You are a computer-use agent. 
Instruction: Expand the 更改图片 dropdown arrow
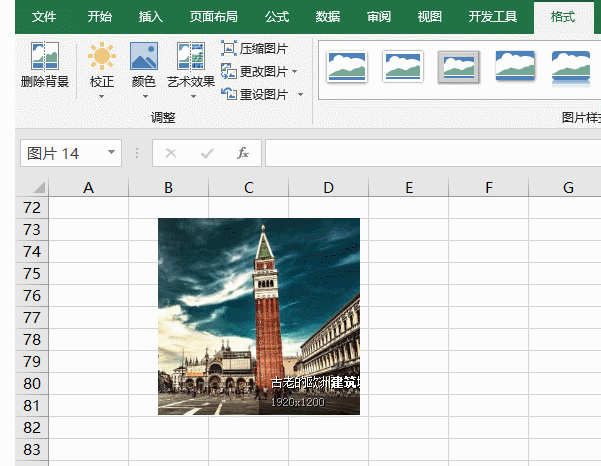pyautogui.click(x=296, y=72)
